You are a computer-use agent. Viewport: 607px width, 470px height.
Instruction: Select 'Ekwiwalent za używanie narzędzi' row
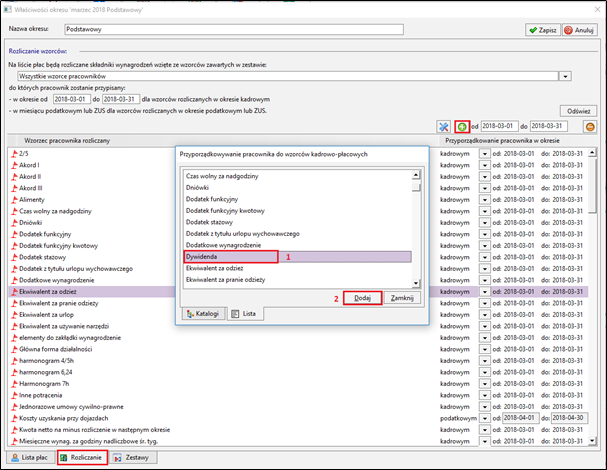(x=298, y=326)
